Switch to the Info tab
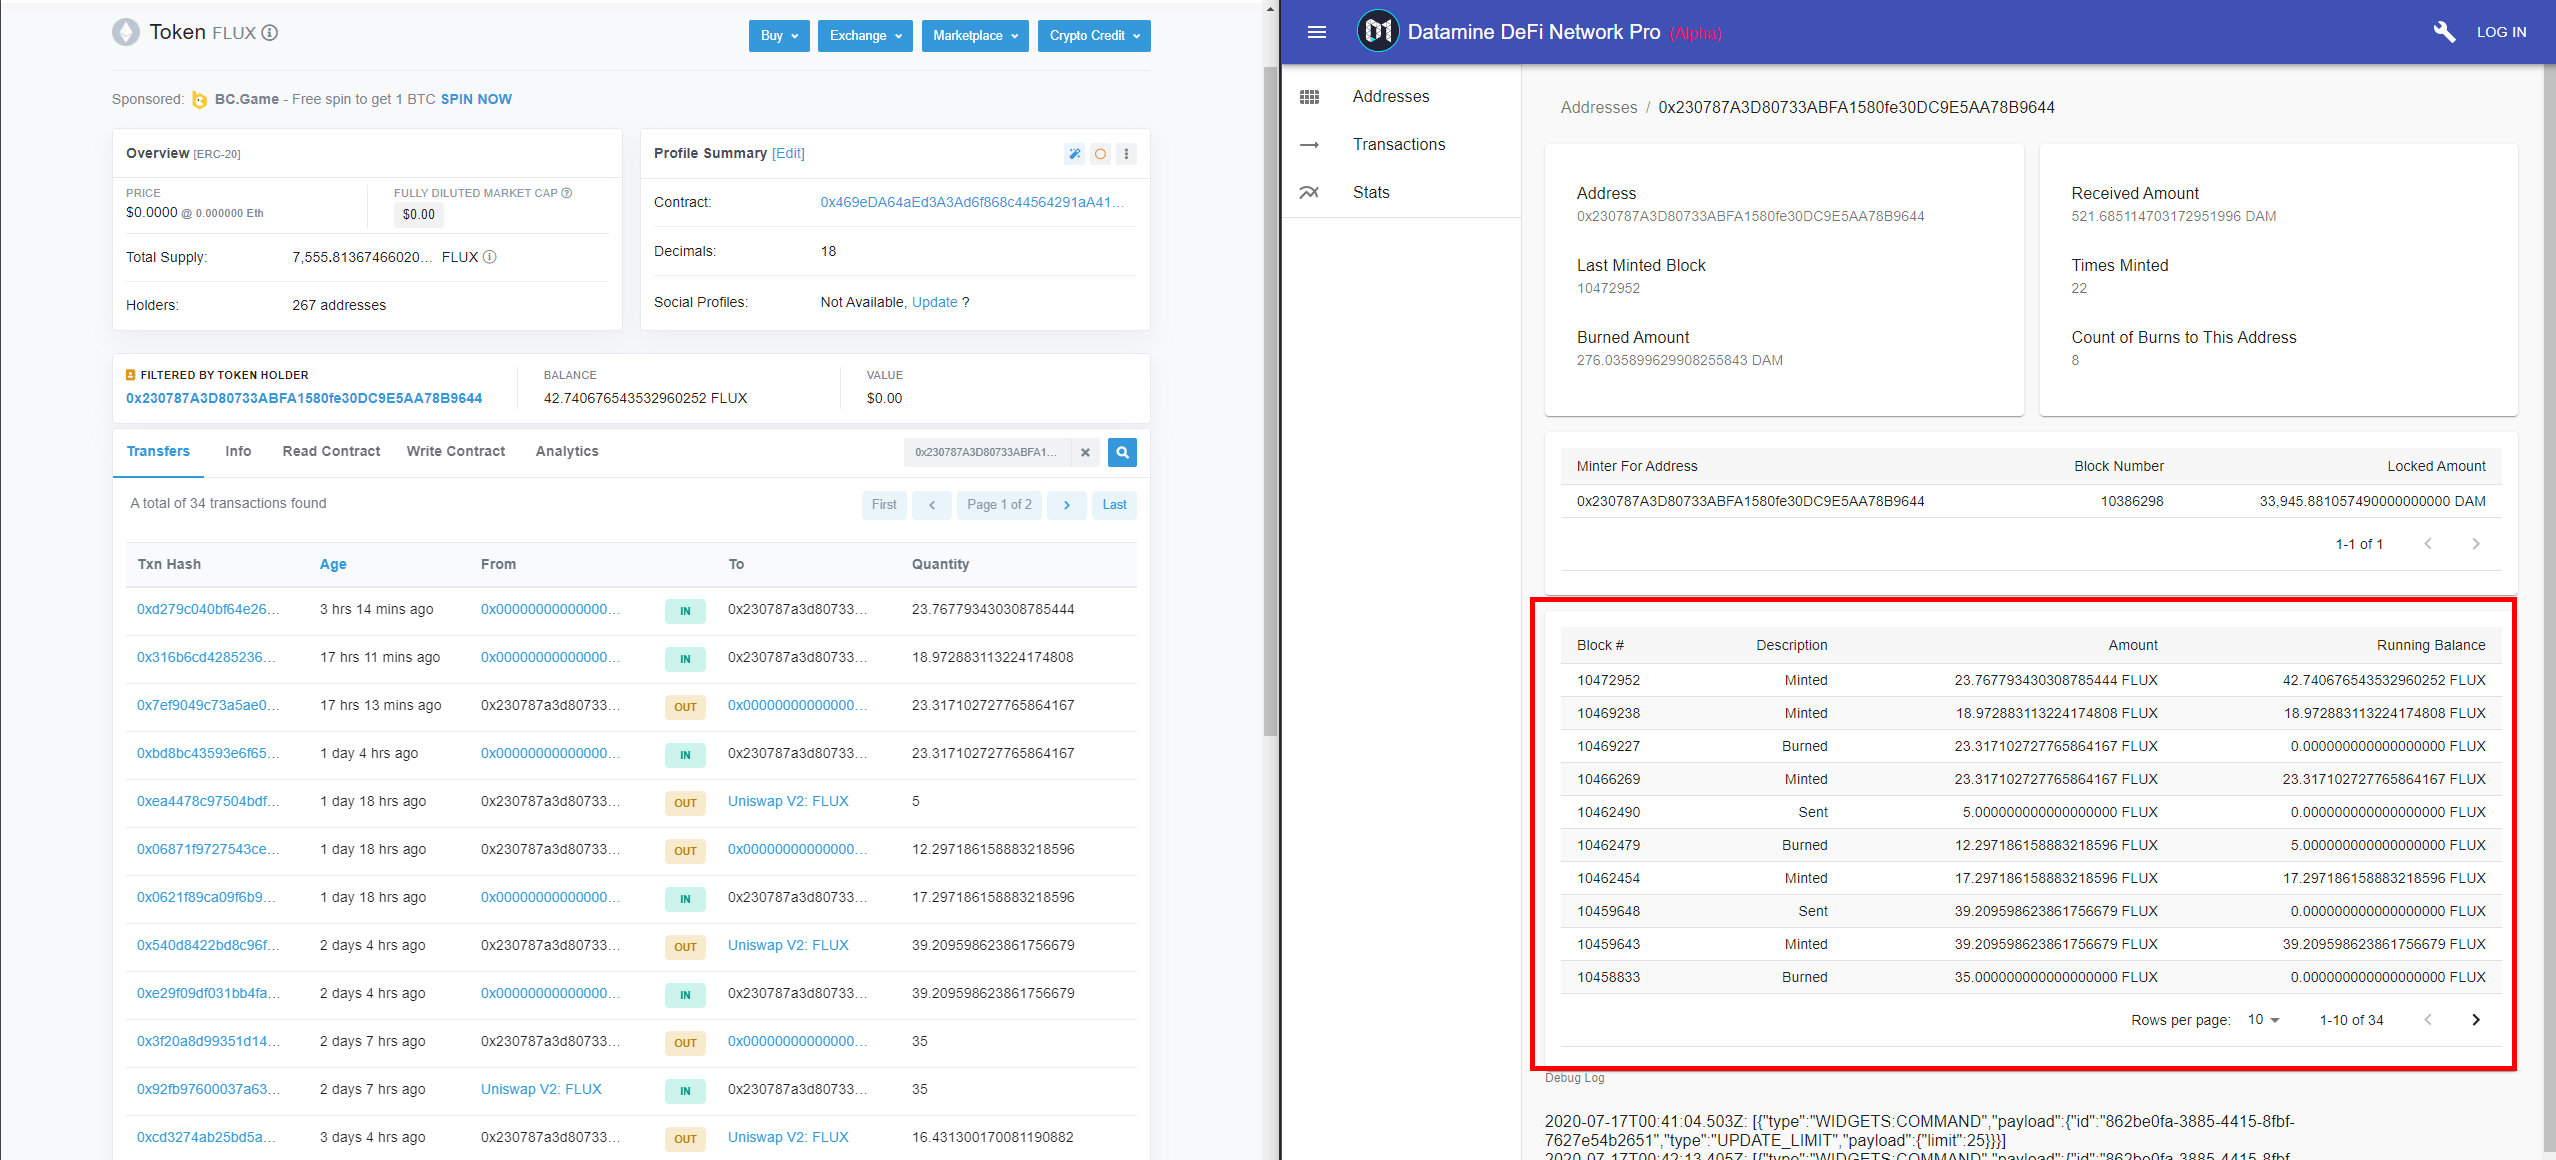 click(238, 452)
